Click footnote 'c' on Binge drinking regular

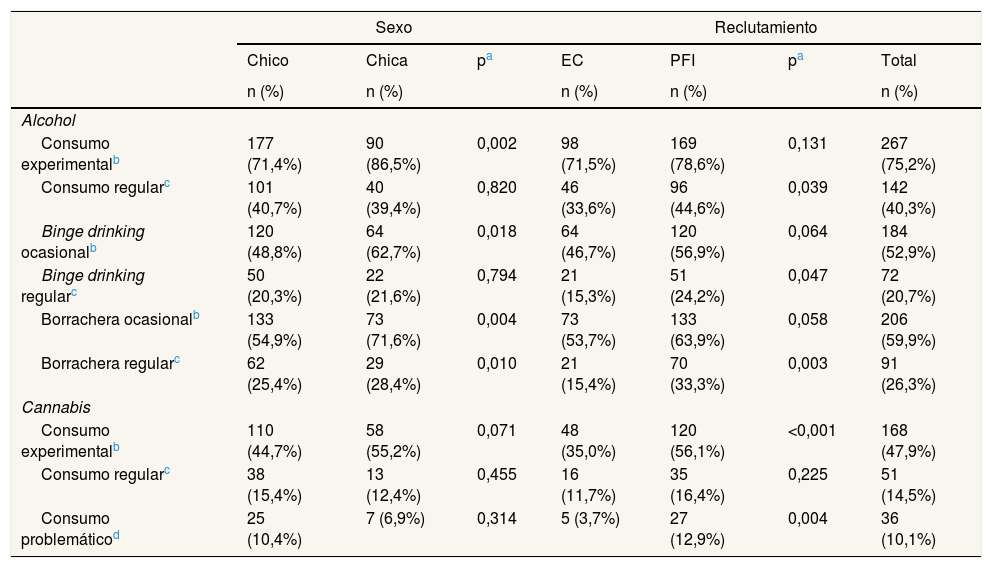point(73,294)
